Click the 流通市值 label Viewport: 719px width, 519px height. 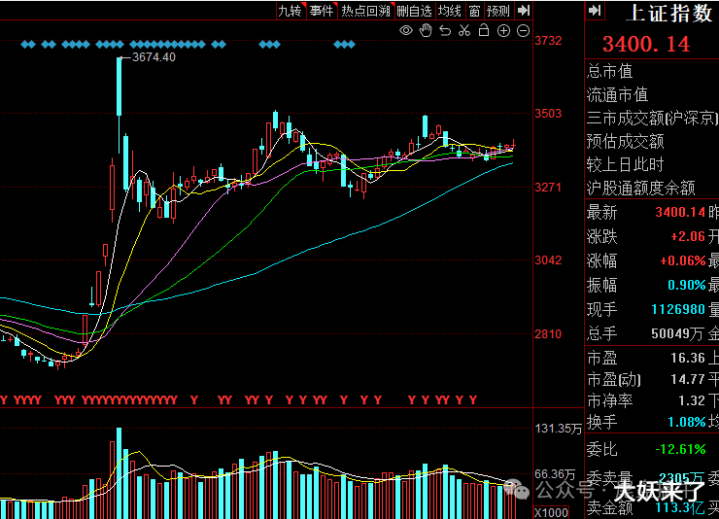pyautogui.click(x=617, y=95)
